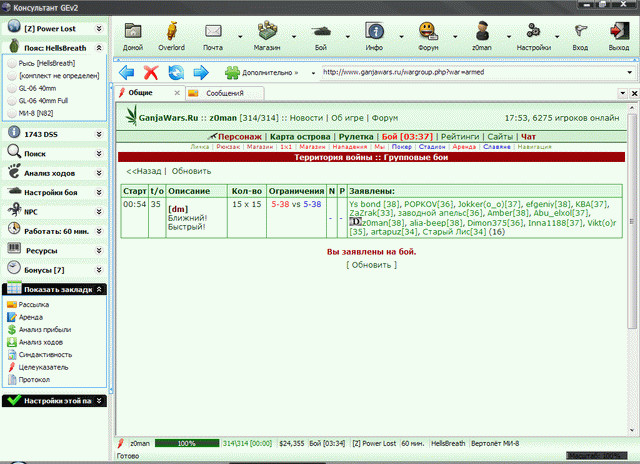The height and width of the screenshot is (464, 640).
Task: Open the Инфо information icon
Action: (374, 31)
